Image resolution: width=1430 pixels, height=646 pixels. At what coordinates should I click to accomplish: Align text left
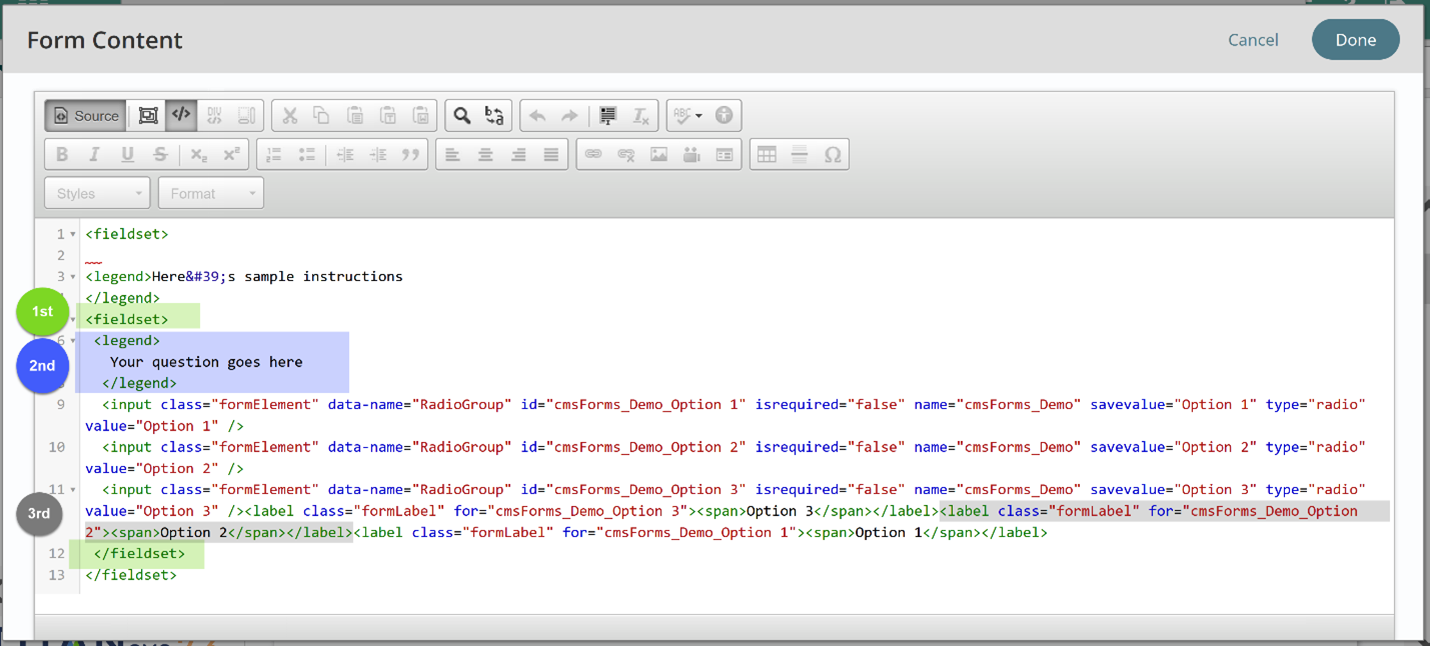click(453, 155)
